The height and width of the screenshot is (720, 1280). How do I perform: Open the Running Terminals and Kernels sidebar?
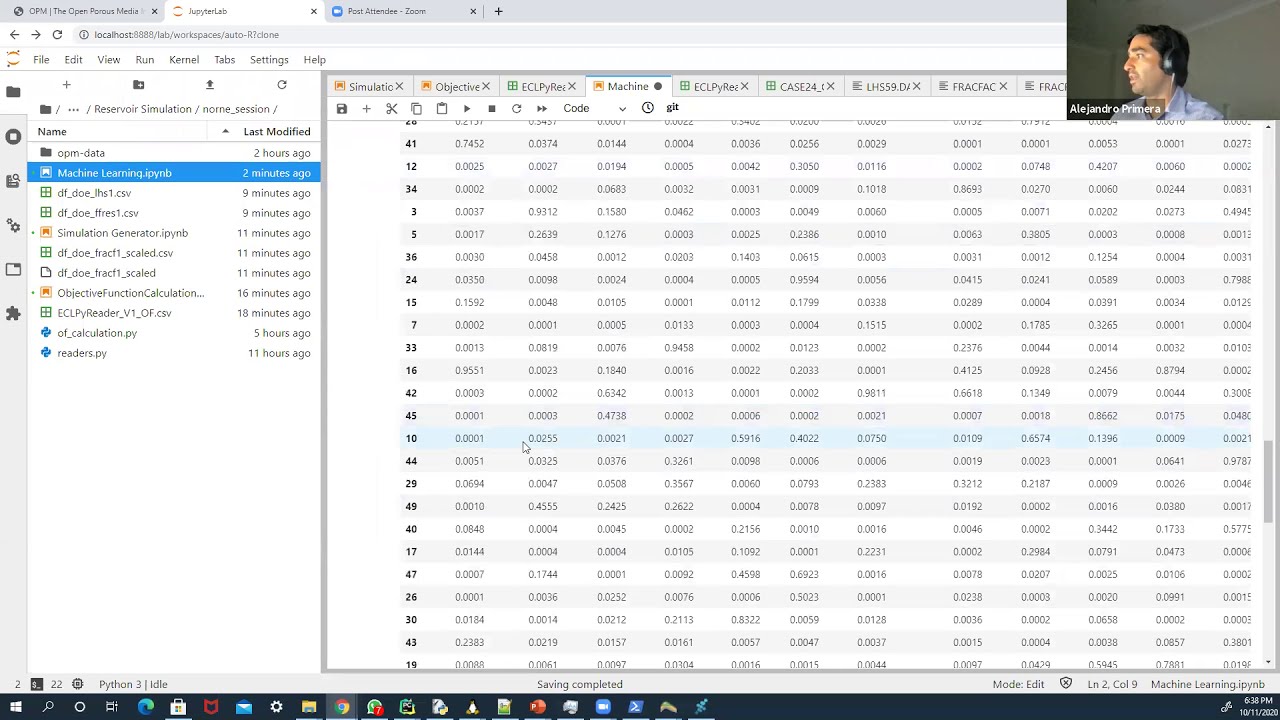click(x=13, y=136)
